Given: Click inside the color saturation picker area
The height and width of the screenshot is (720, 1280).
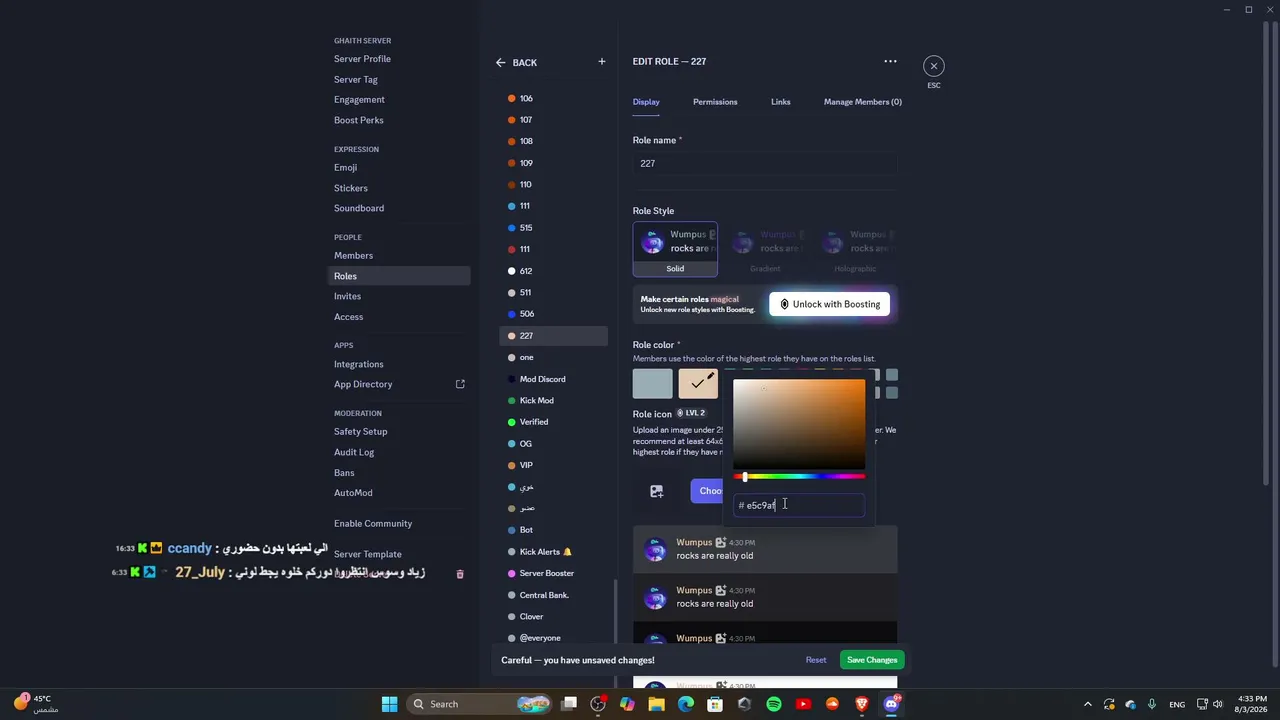Looking at the screenshot, I should (799, 424).
